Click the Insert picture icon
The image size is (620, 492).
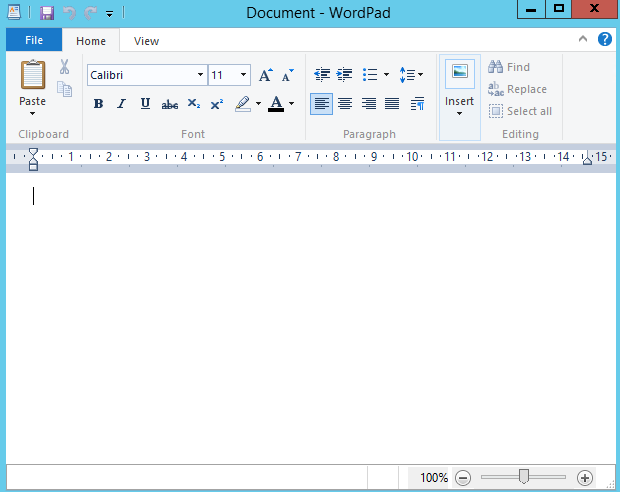click(460, 74)
